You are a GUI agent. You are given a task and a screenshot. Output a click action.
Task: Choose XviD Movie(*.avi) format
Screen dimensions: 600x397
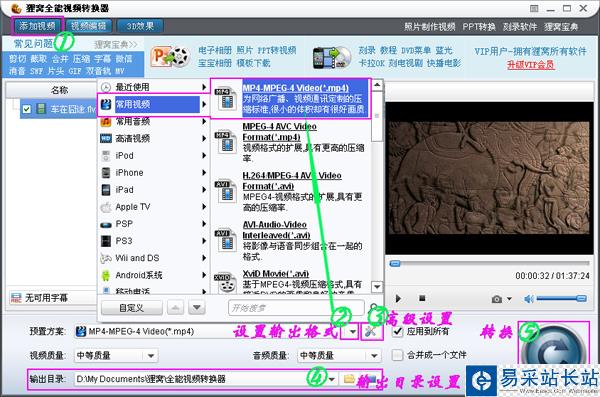290,281
